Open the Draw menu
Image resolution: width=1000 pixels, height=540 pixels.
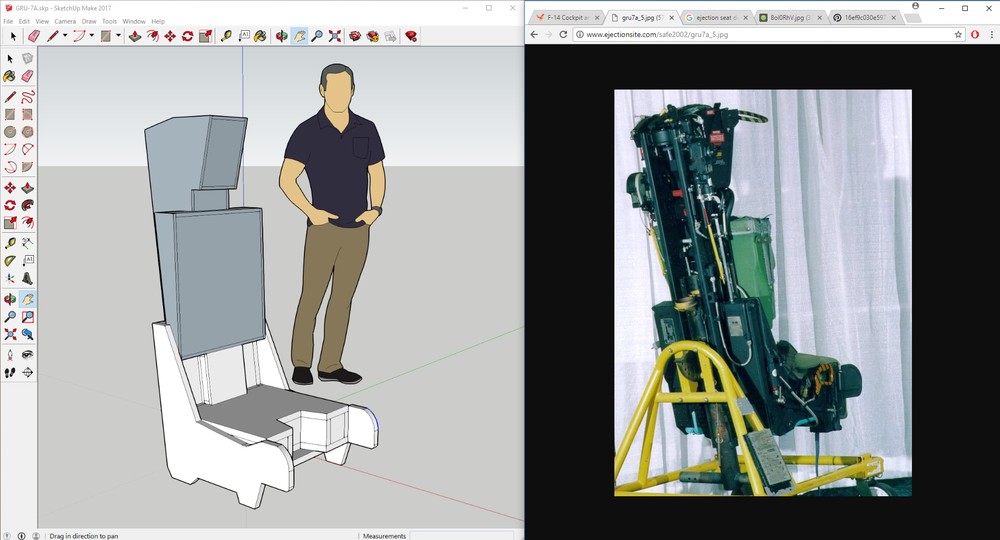tap(89, 21)
